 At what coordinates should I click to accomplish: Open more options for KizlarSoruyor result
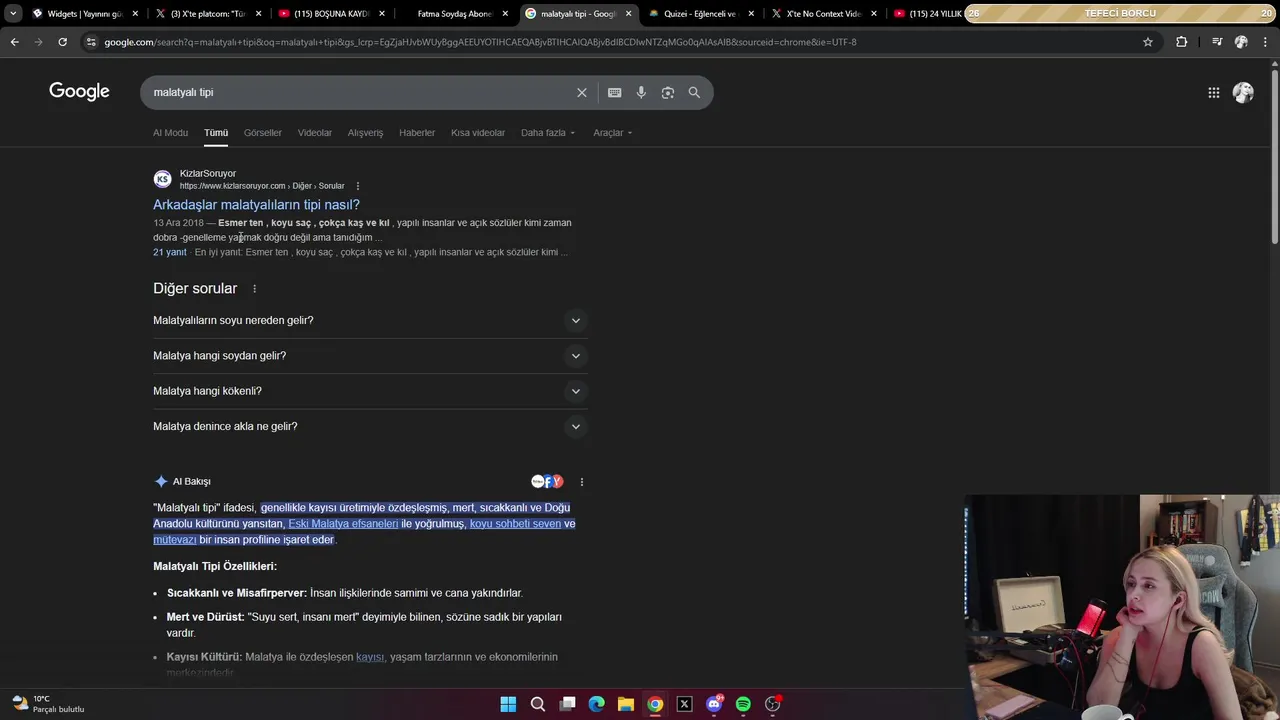click(x=357, y=186)
